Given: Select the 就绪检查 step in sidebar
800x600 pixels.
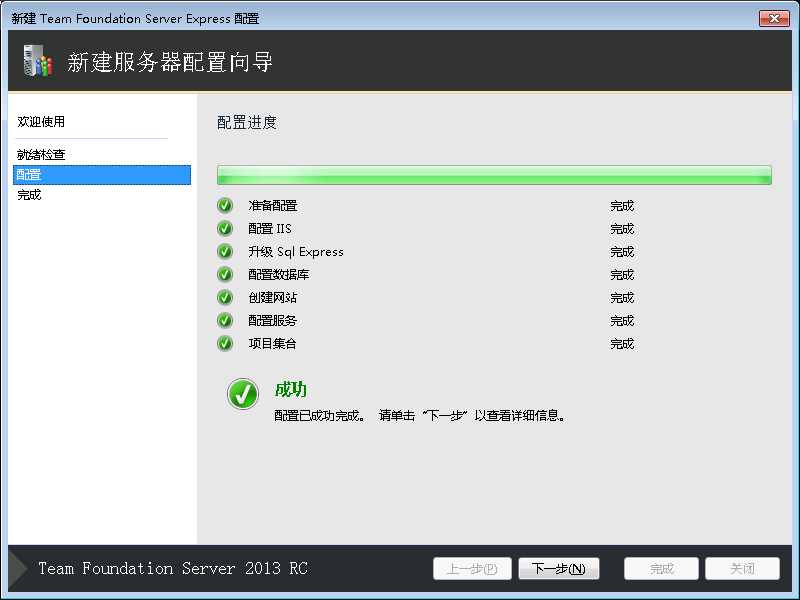Looking at the screenshot, I should coord(41,154).
